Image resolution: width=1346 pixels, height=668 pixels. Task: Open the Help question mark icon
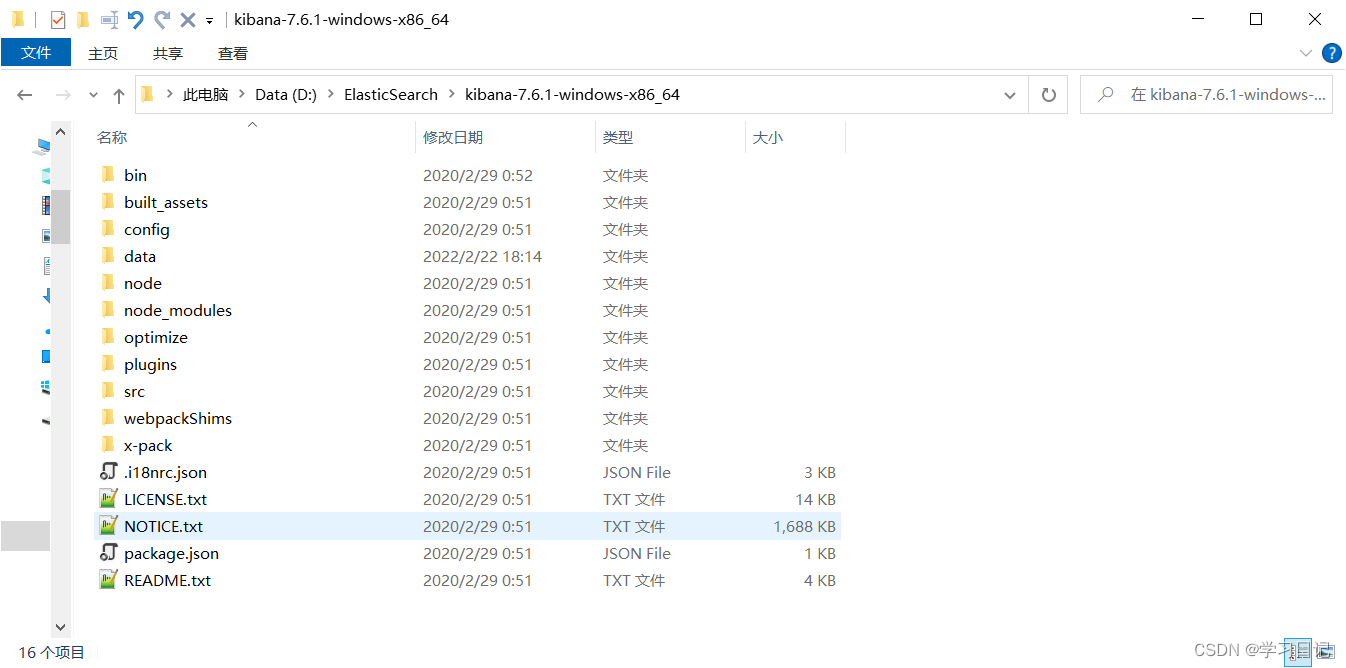1331,53
